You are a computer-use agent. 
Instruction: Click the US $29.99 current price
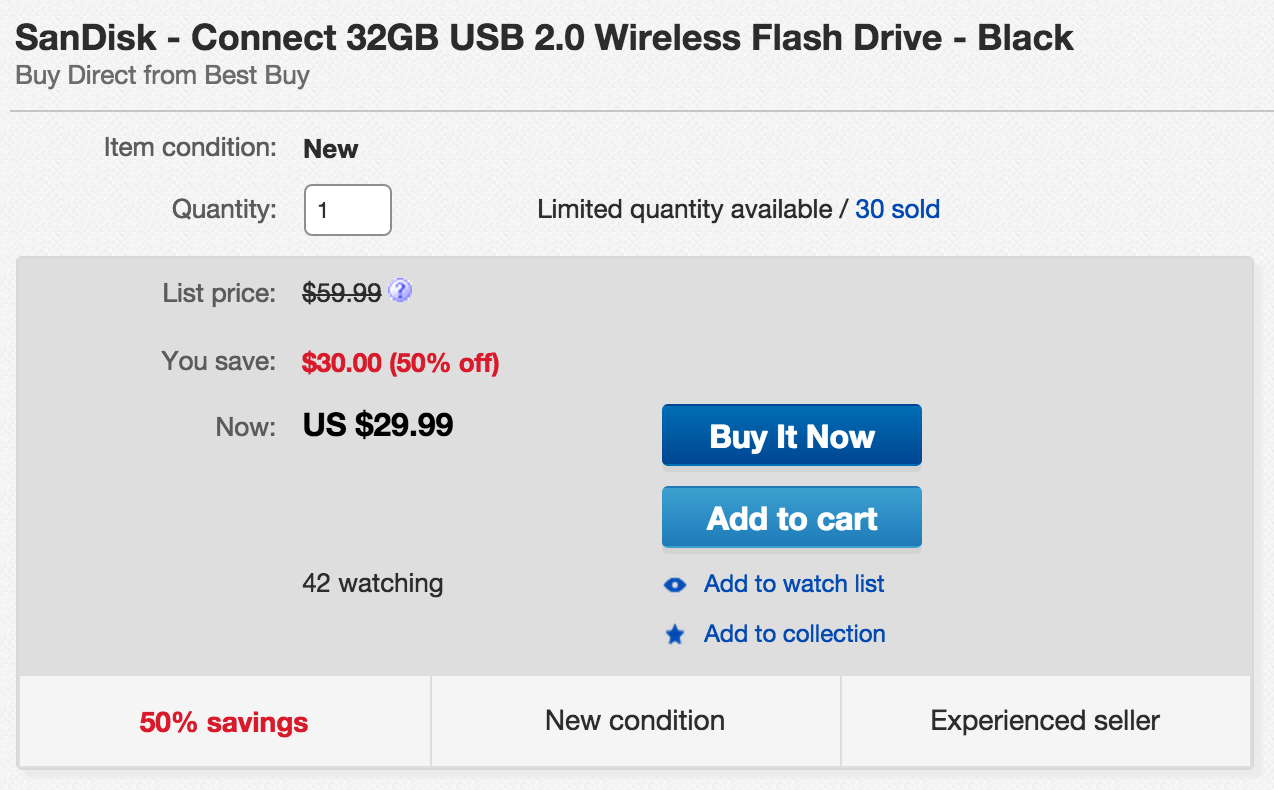(378, 425)
